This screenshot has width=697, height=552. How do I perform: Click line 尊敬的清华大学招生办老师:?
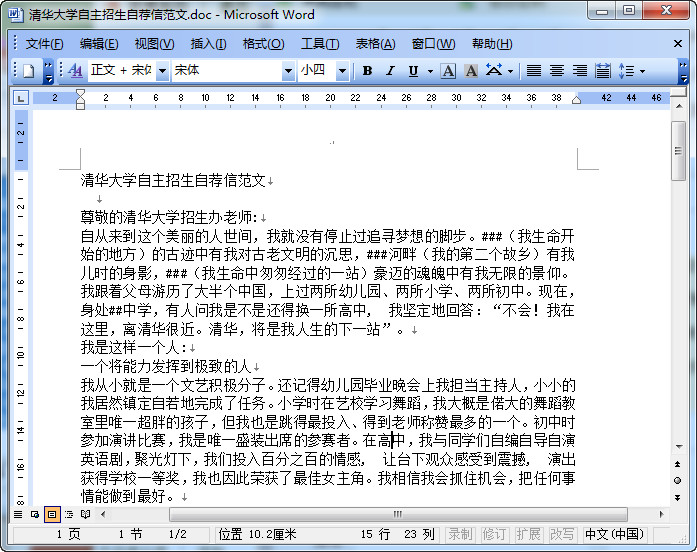(x=169, y=218)
